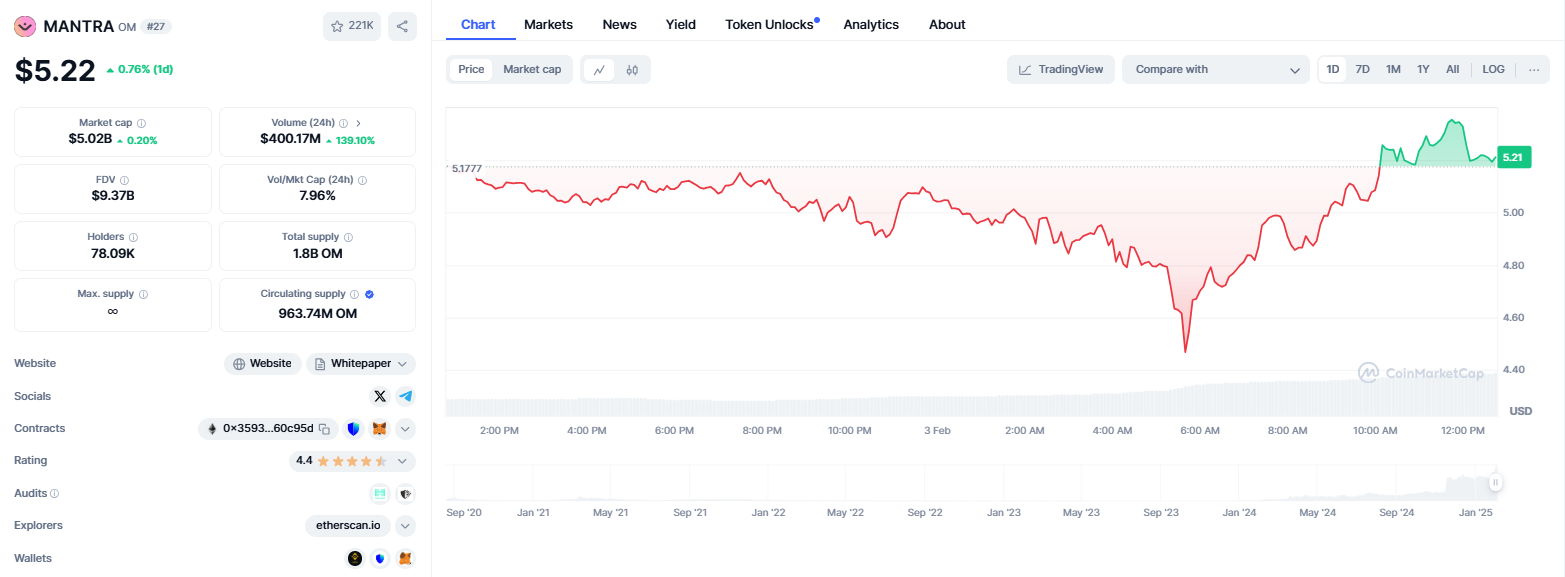Screen dimensions: 1565x577
Task: Expand the etherscan.io explorers dropdown
Action: (405, 525)
